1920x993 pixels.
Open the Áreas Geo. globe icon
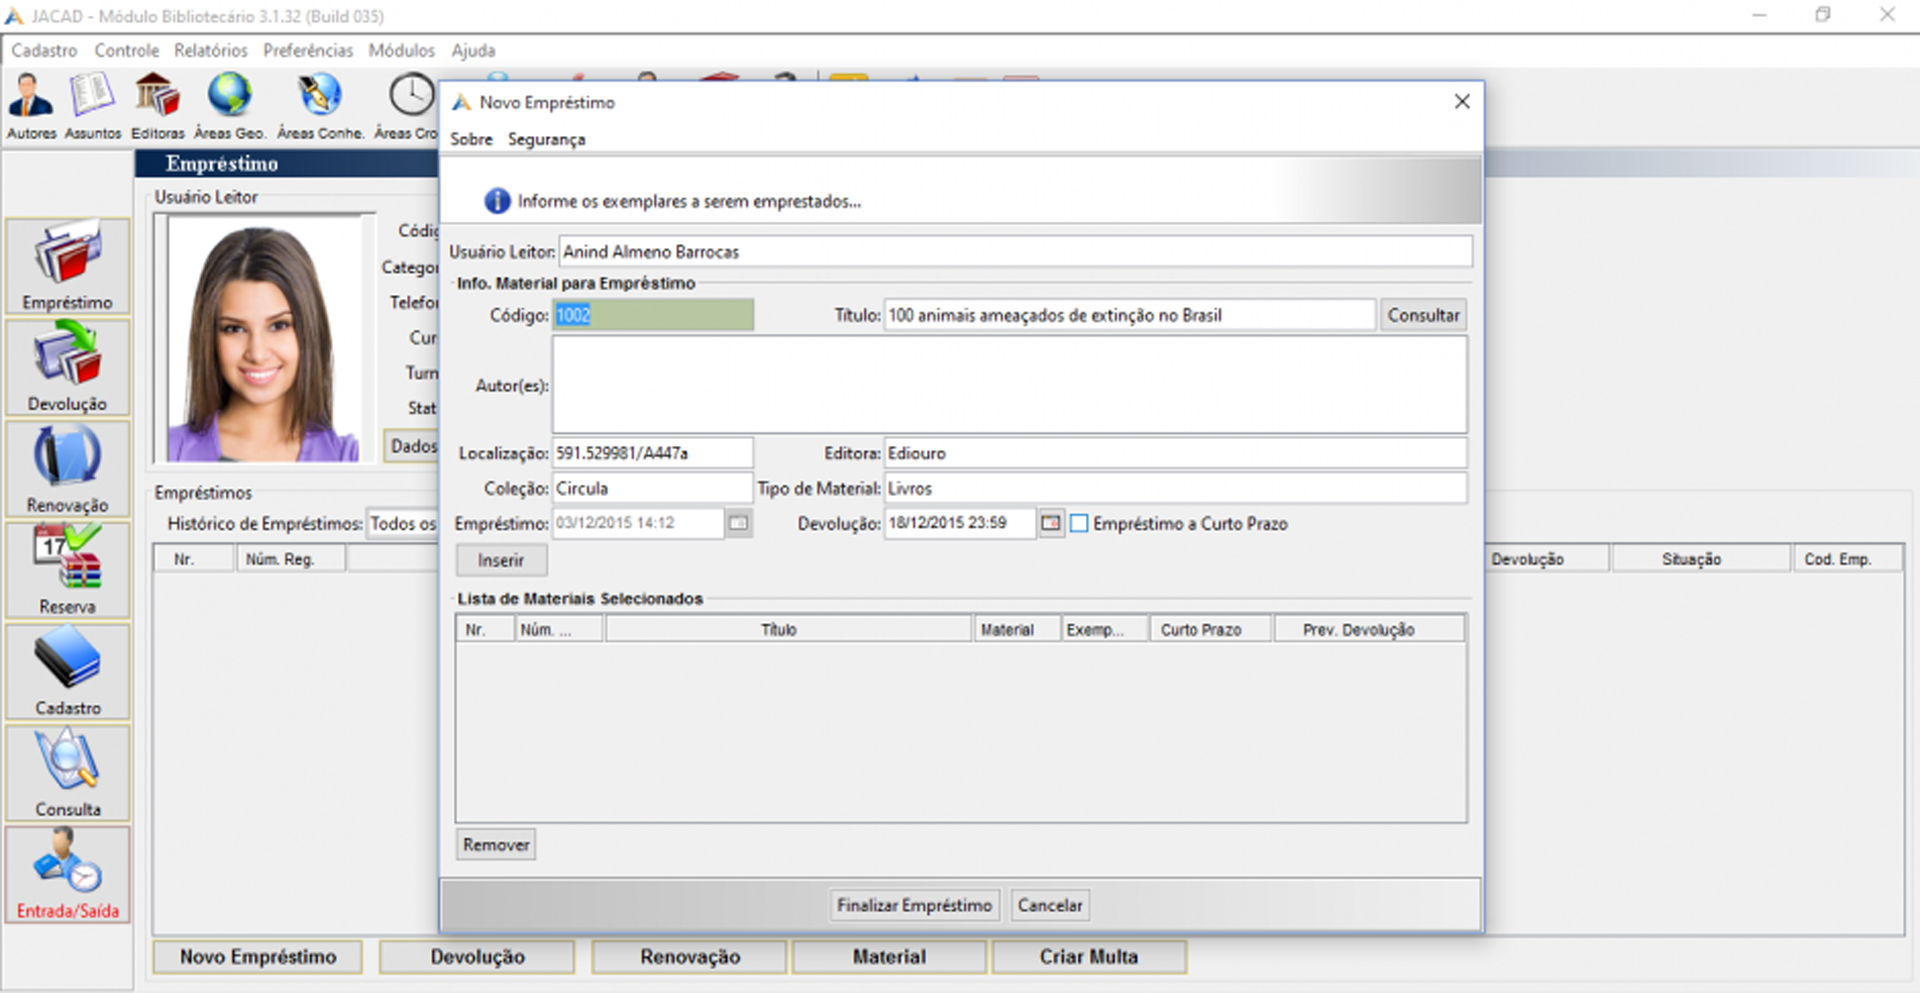point(230,106)
